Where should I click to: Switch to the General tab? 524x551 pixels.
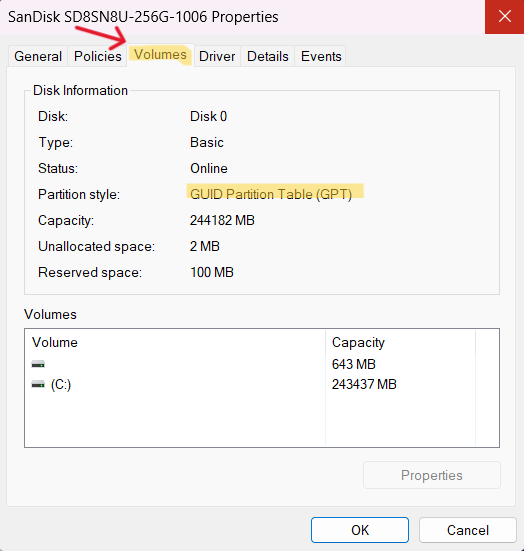pos(38,56)
